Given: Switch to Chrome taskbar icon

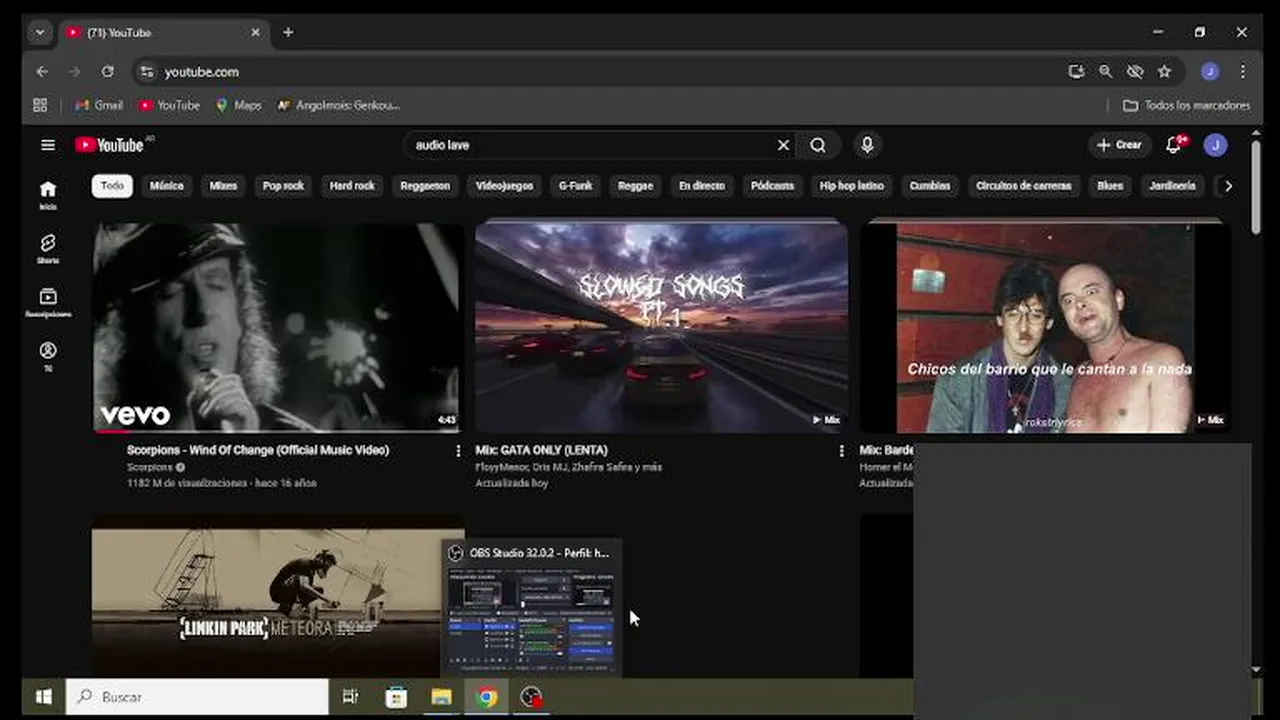Looking at the screenshot, I should (x=487, y=697).
